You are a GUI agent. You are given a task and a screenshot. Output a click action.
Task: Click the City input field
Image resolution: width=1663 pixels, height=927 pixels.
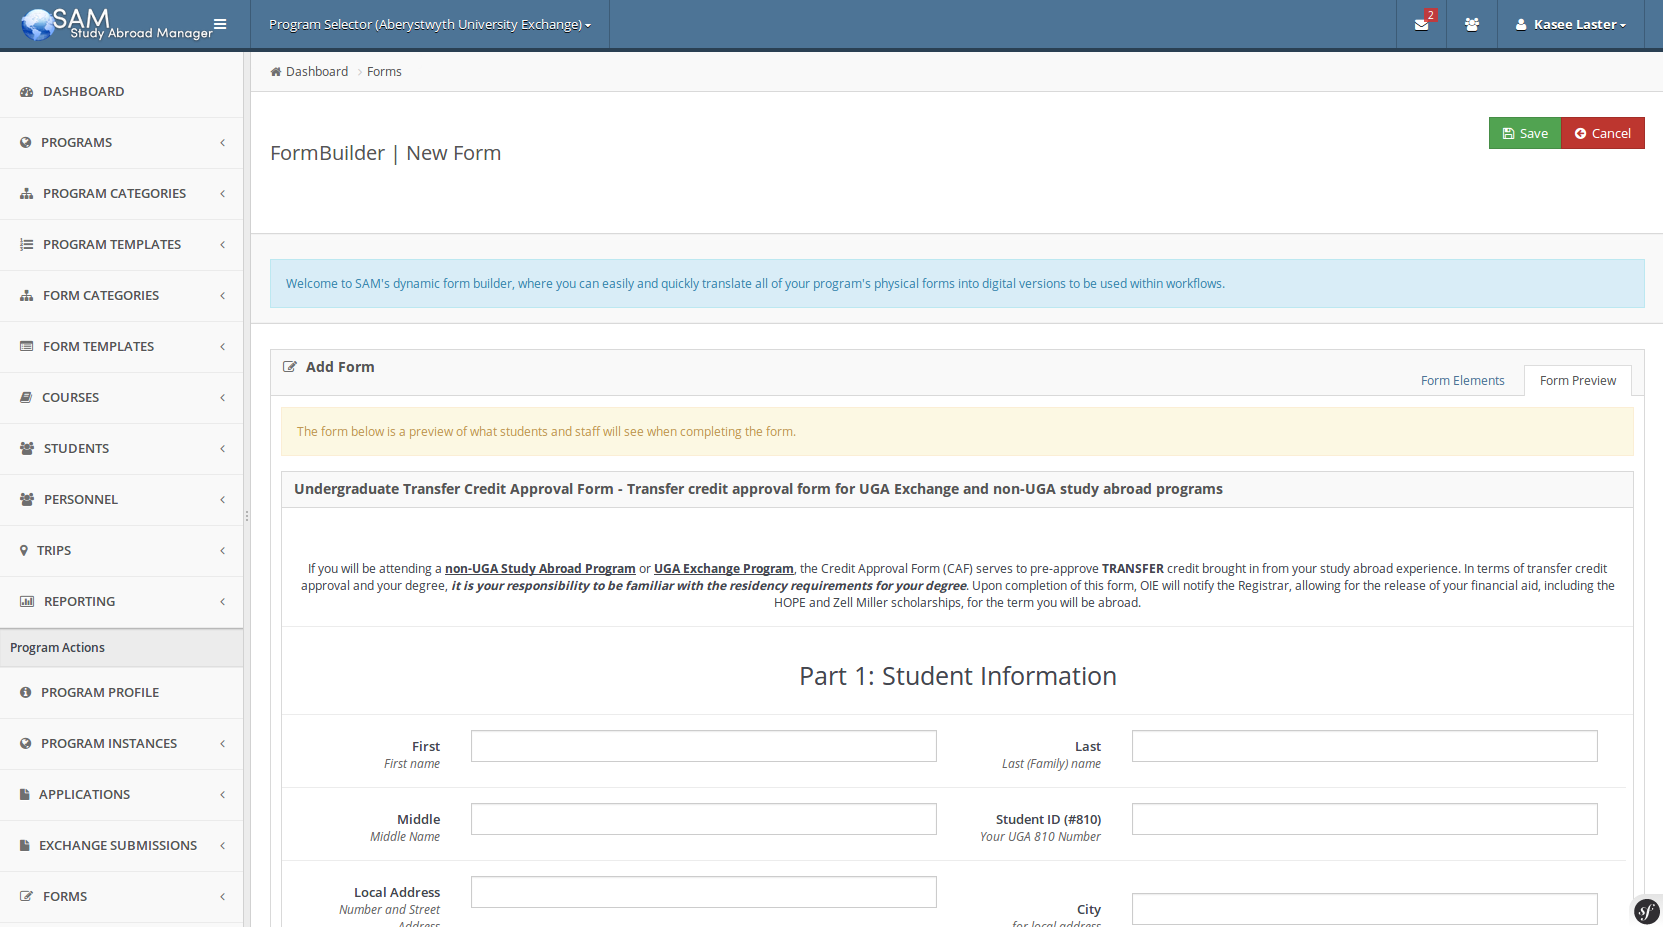pyautogui.click(x=1365, y=909)
